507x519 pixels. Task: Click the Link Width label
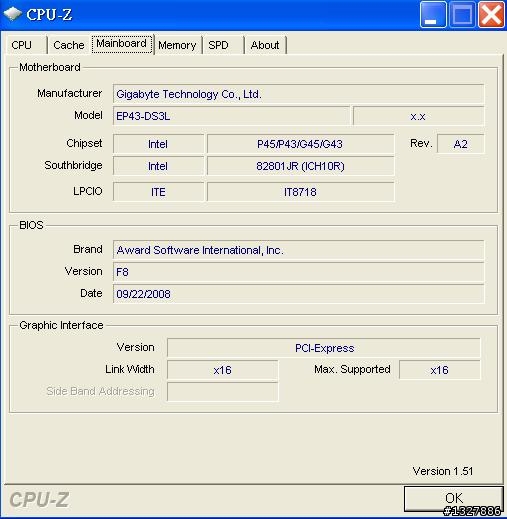tap(130, 369)
